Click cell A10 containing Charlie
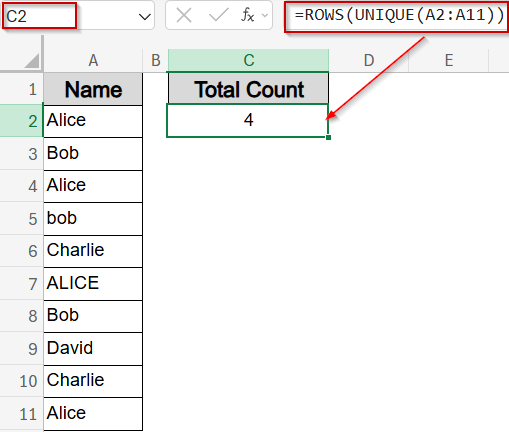 coord(93,381)
